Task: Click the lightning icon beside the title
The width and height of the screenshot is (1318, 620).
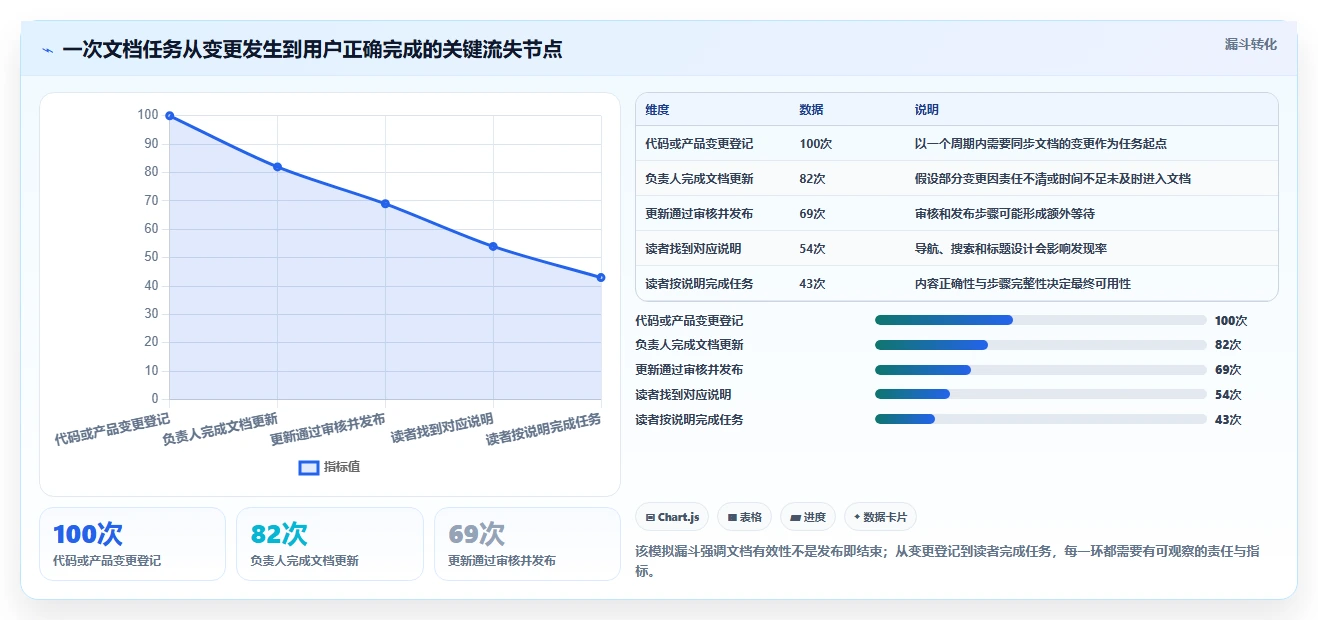Action: click(x=47, y=50)
